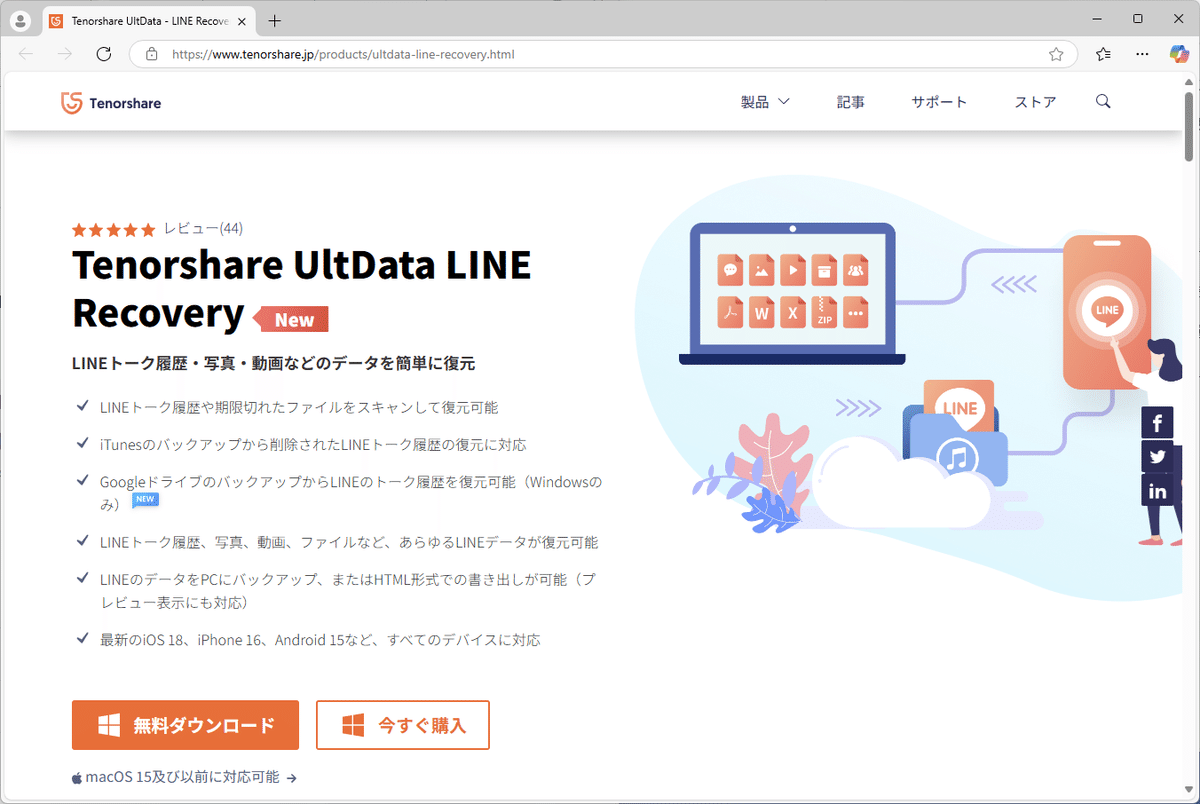
Task: View site information via the lock icon
Action: 152,54
